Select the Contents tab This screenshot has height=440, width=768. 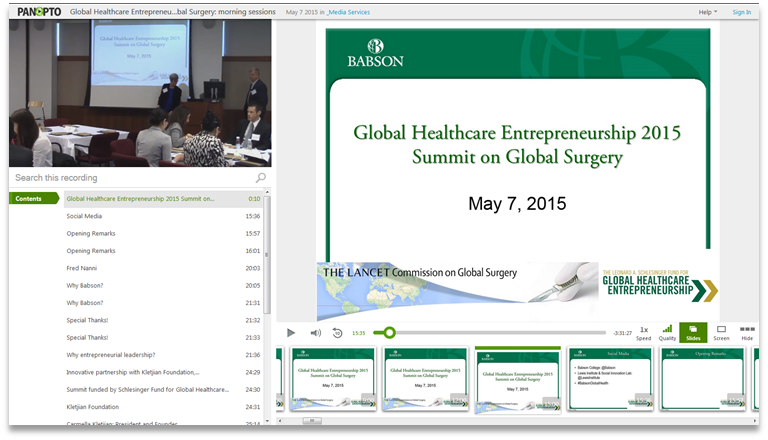point(30,198)
